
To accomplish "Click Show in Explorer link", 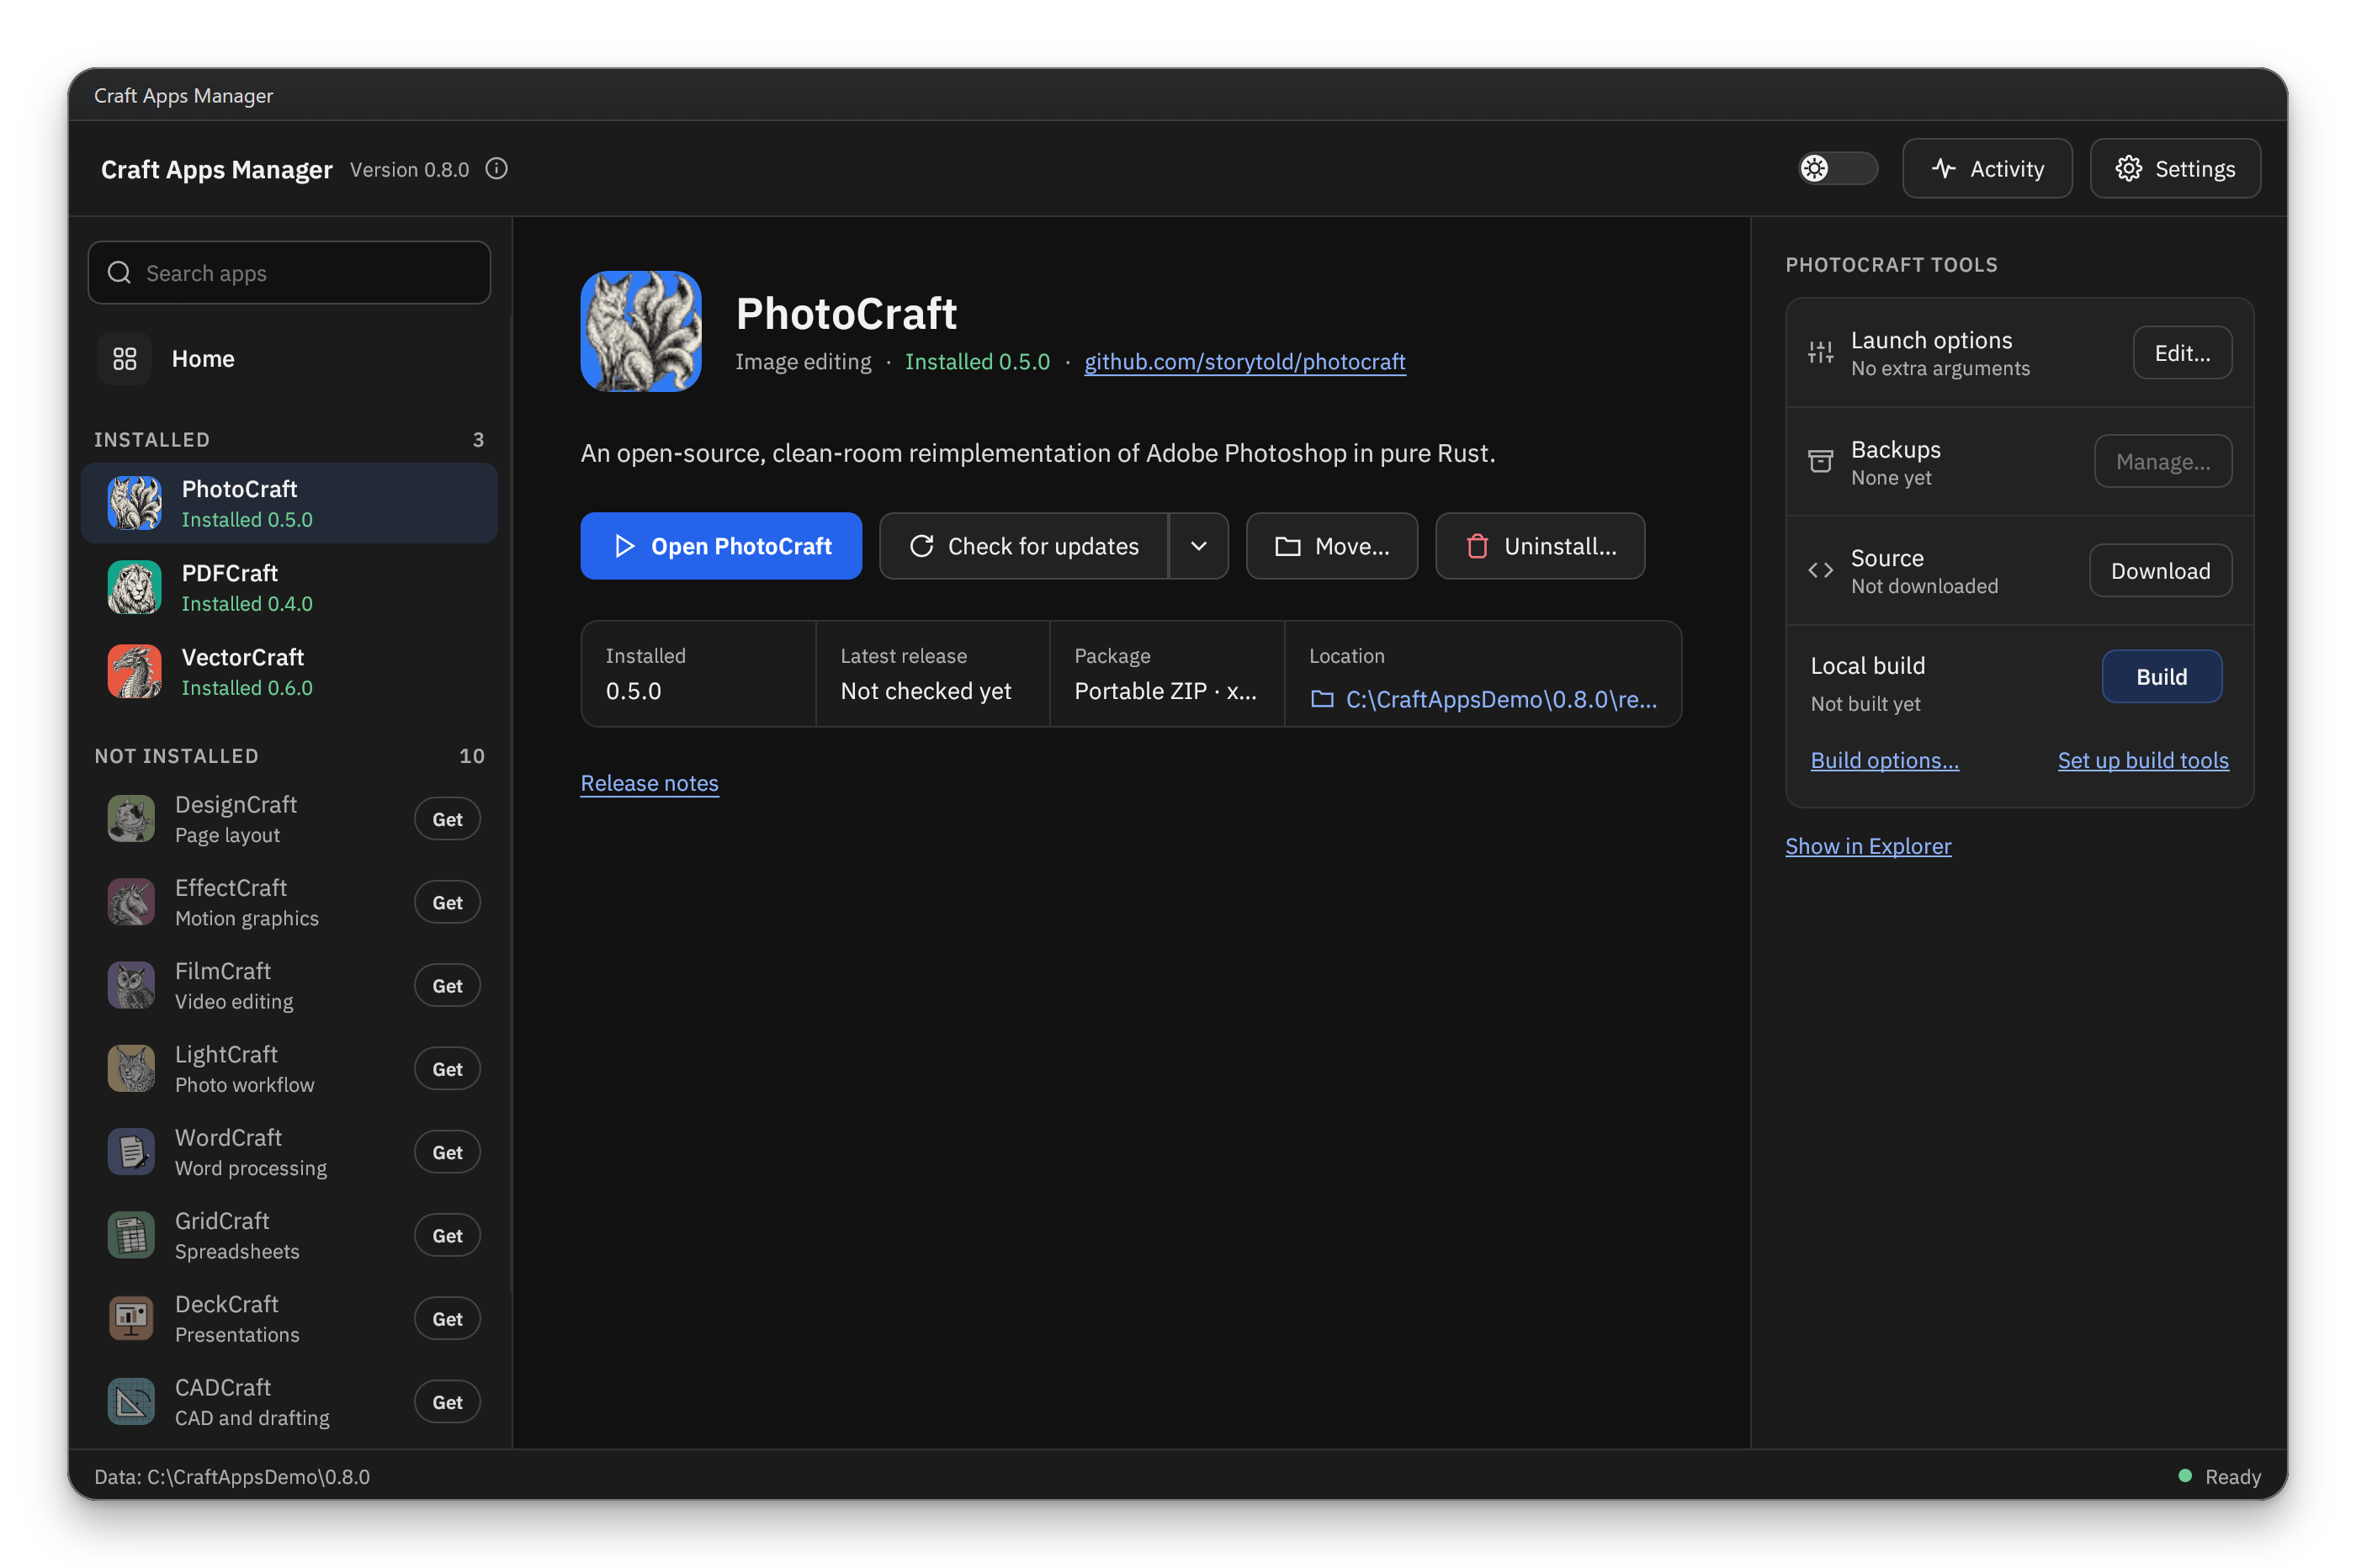I will point(1867,846).
